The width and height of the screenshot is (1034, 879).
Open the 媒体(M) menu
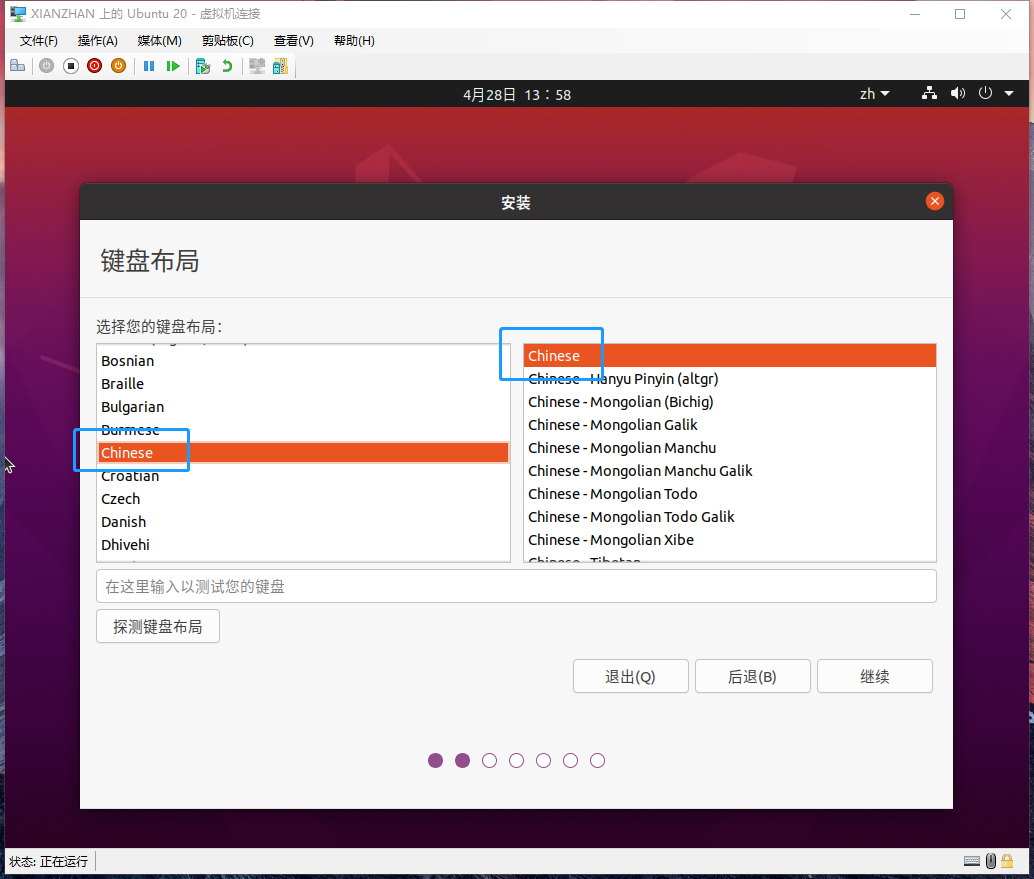coord(157,41)
